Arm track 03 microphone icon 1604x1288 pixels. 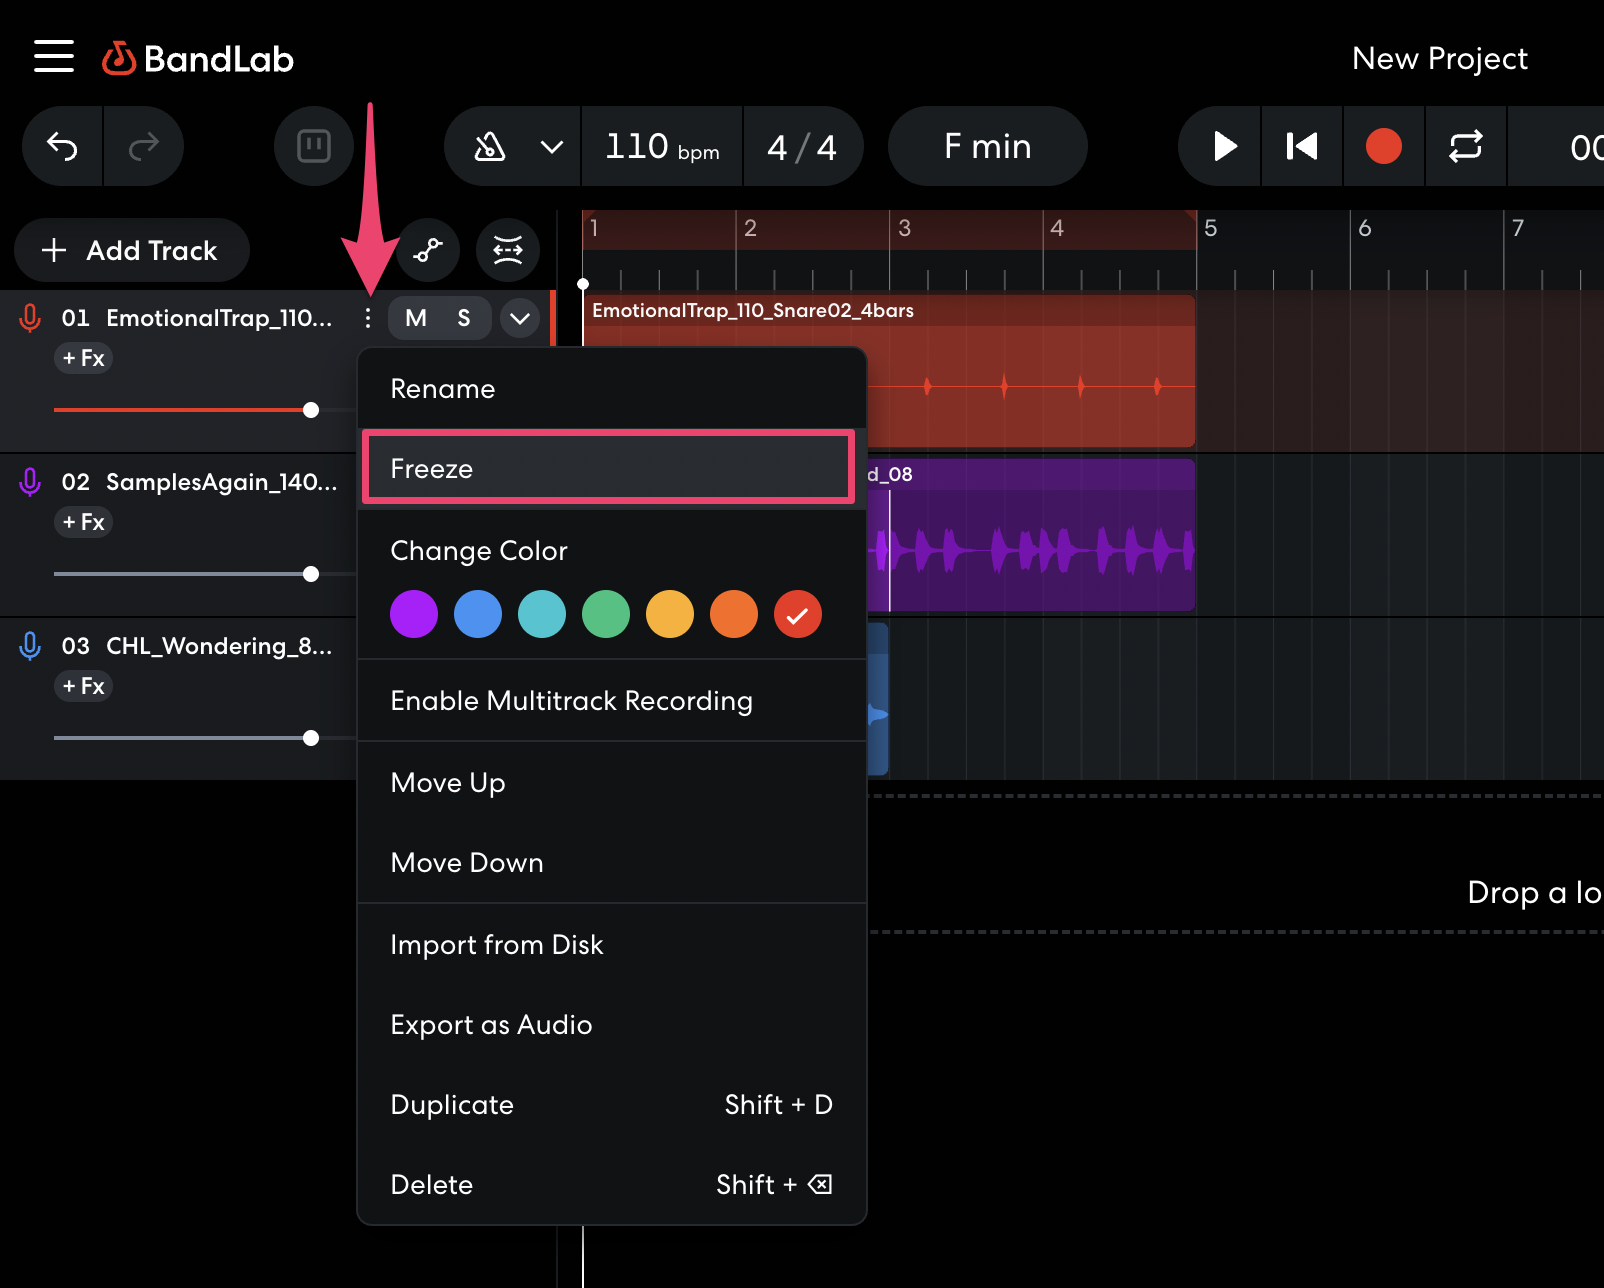(x=30, y=646)
